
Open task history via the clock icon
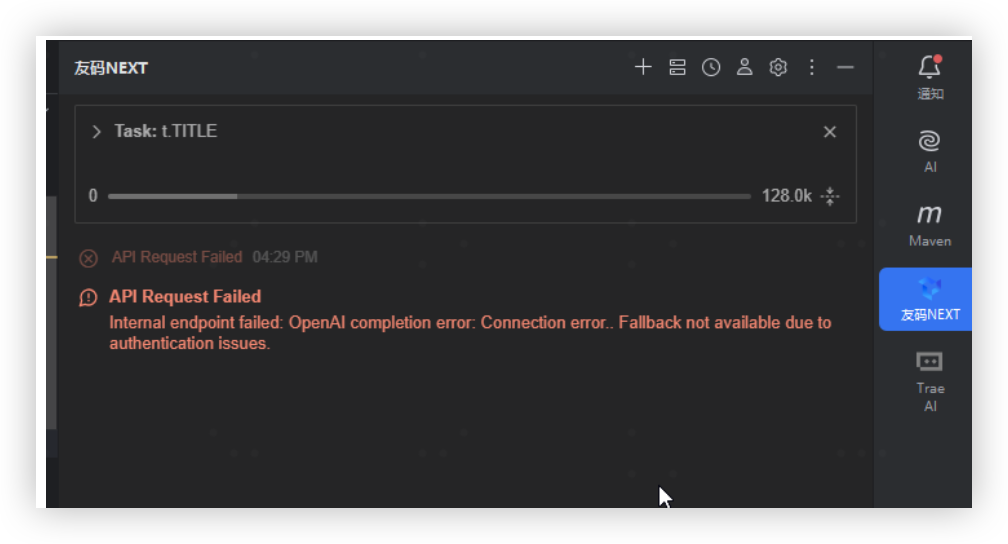[711, 67]
